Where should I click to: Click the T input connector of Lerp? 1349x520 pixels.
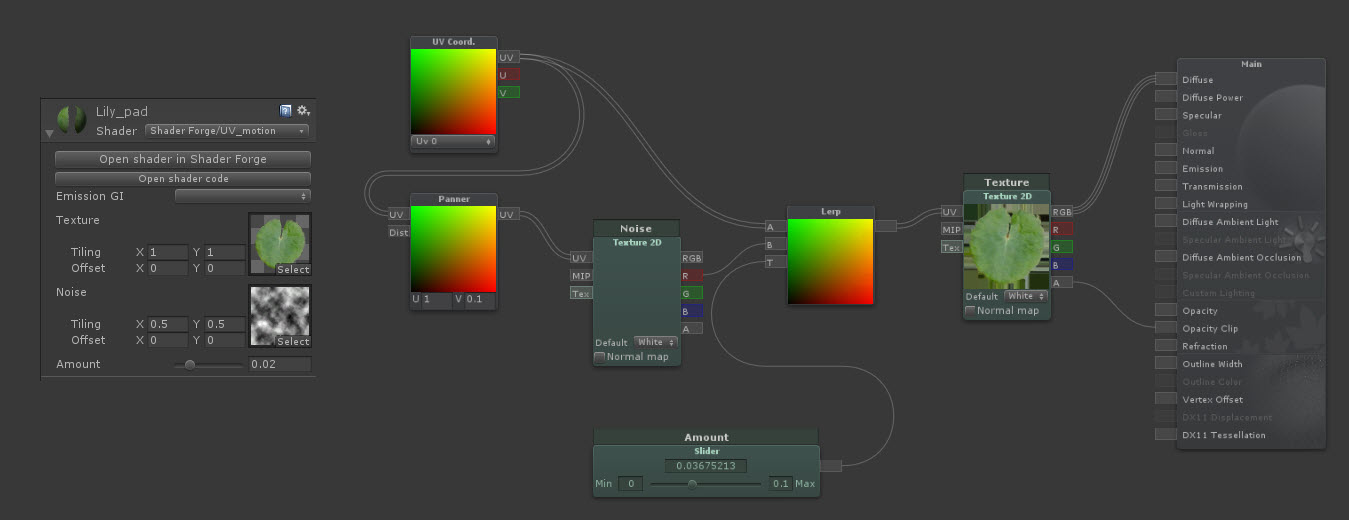(776, 262)
